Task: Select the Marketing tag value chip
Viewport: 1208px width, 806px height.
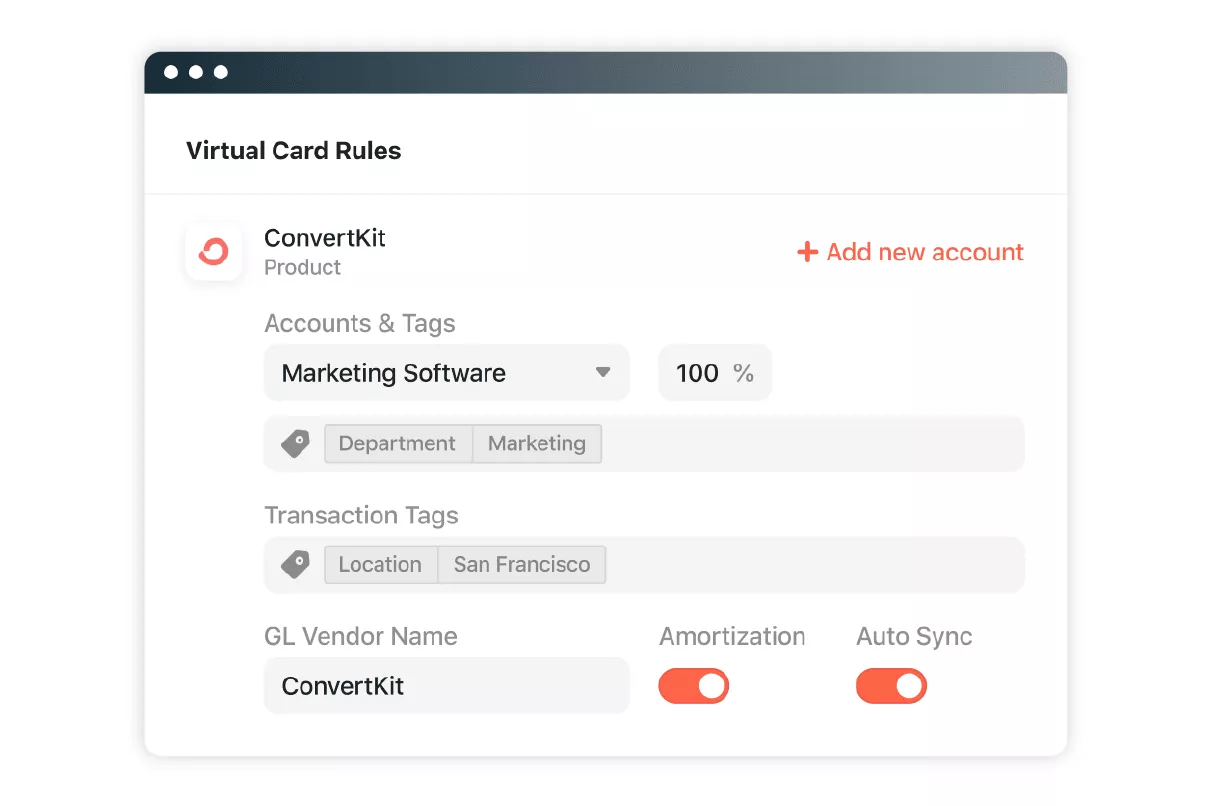Action: [537, 444]
